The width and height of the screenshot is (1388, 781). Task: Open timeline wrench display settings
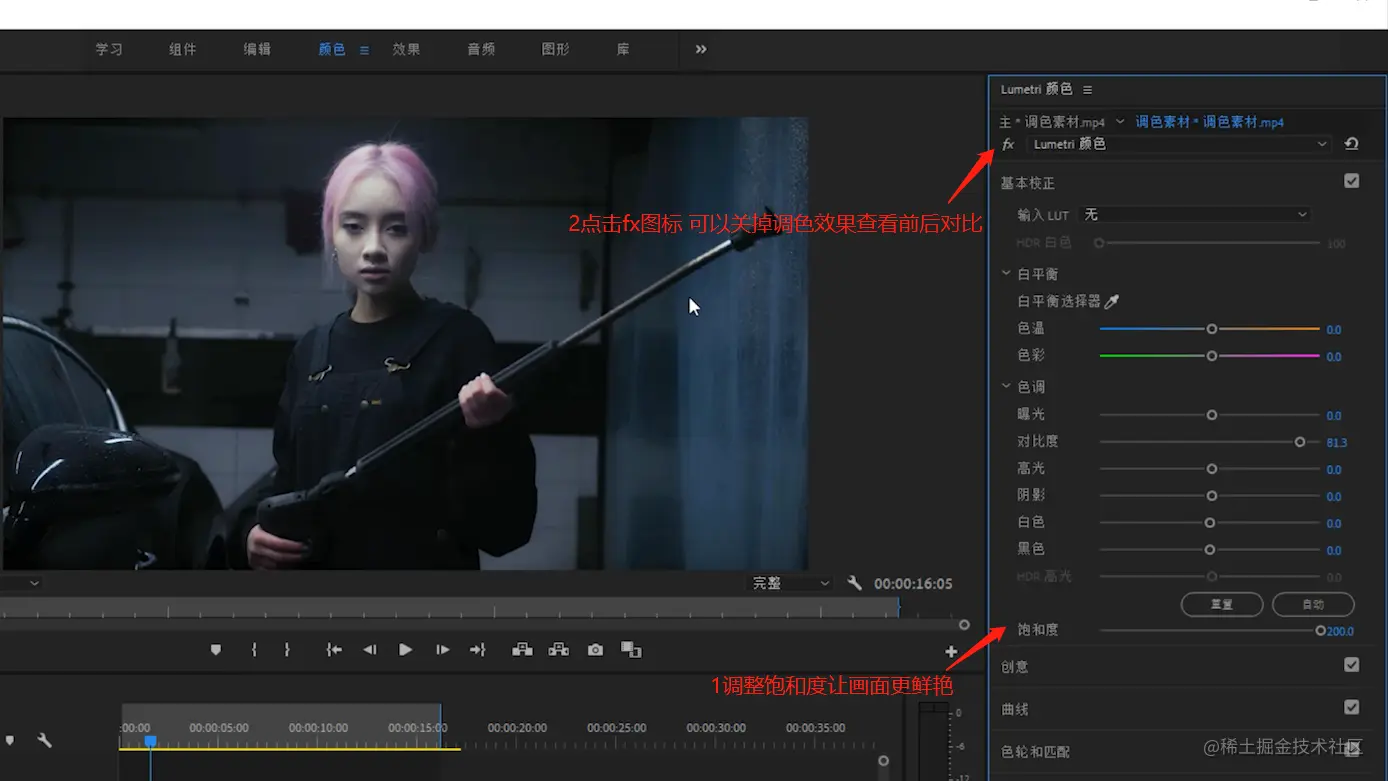[44, 741]
